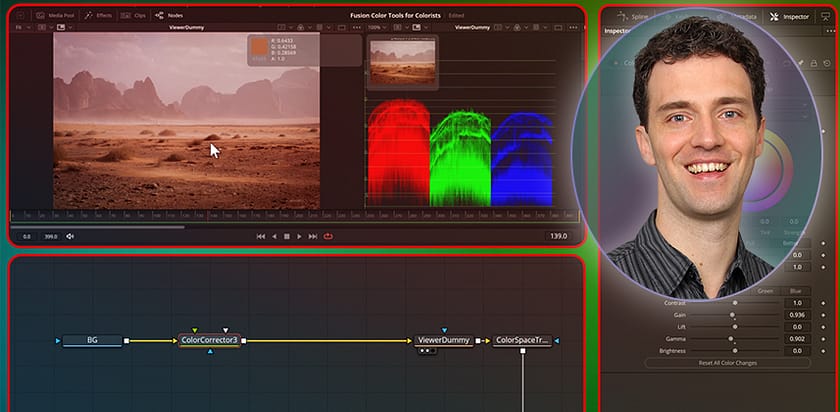Click Reset All Color Changes button
Image resolution: width=840 pixels, height=412 pixels.
(728, 363)
